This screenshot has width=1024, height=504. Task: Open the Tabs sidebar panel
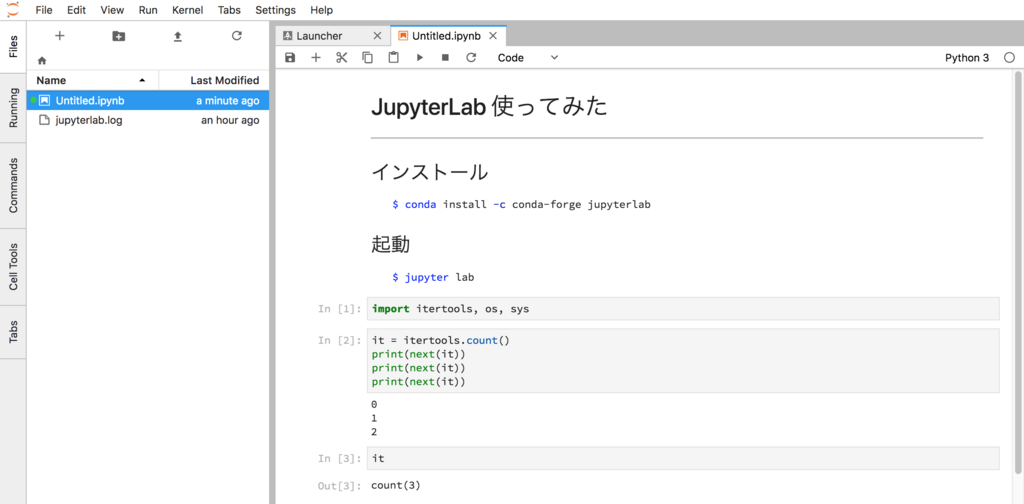(x=13, y=332)
